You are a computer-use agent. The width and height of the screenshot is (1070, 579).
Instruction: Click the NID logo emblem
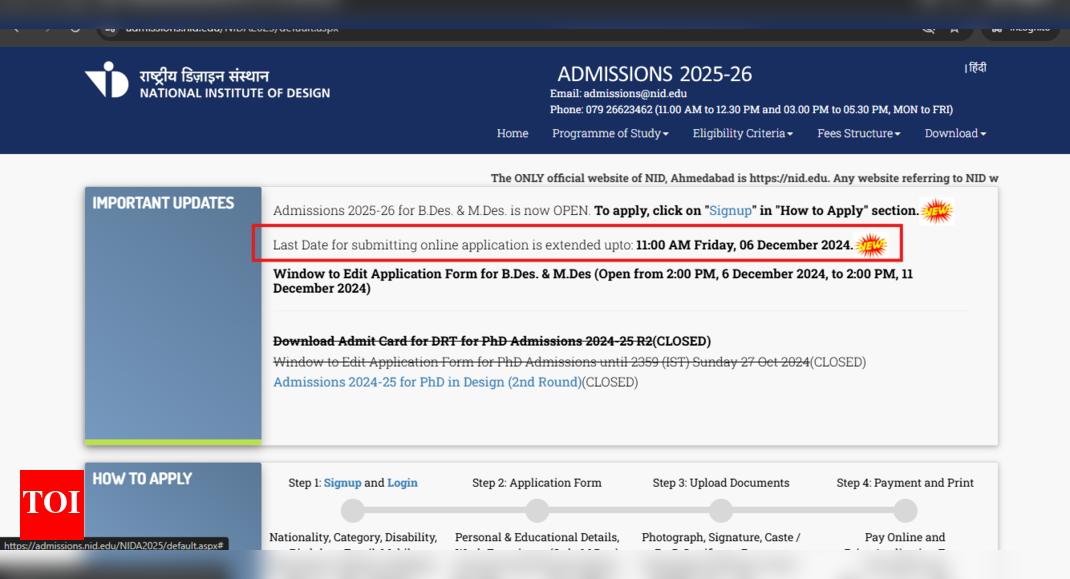click(106, 80)
